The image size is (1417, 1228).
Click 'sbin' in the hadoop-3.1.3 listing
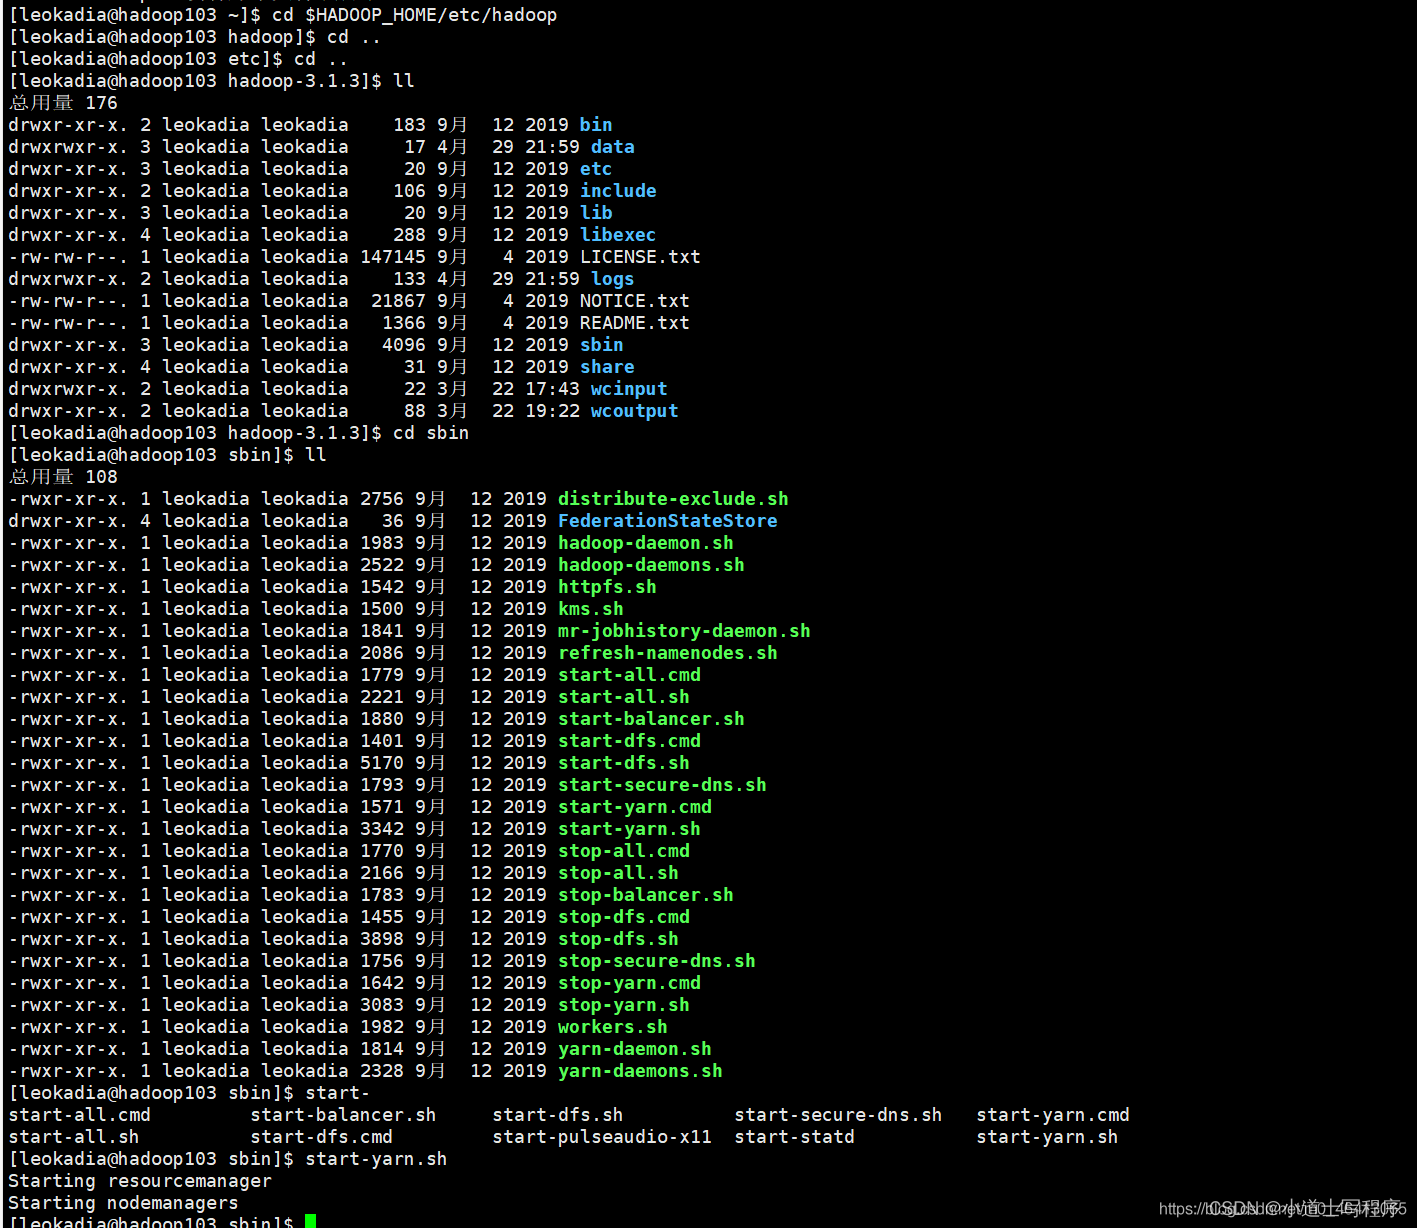pos(602,345)
